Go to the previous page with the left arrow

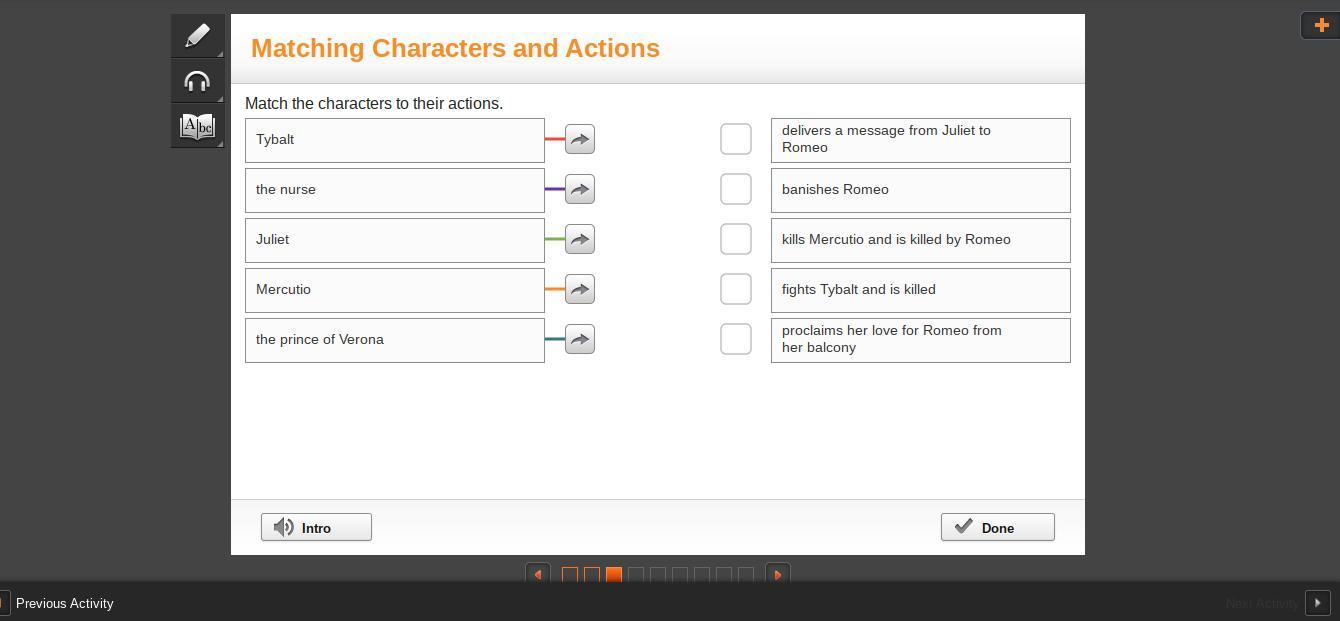pyautogui.click(x=538, y=574)
